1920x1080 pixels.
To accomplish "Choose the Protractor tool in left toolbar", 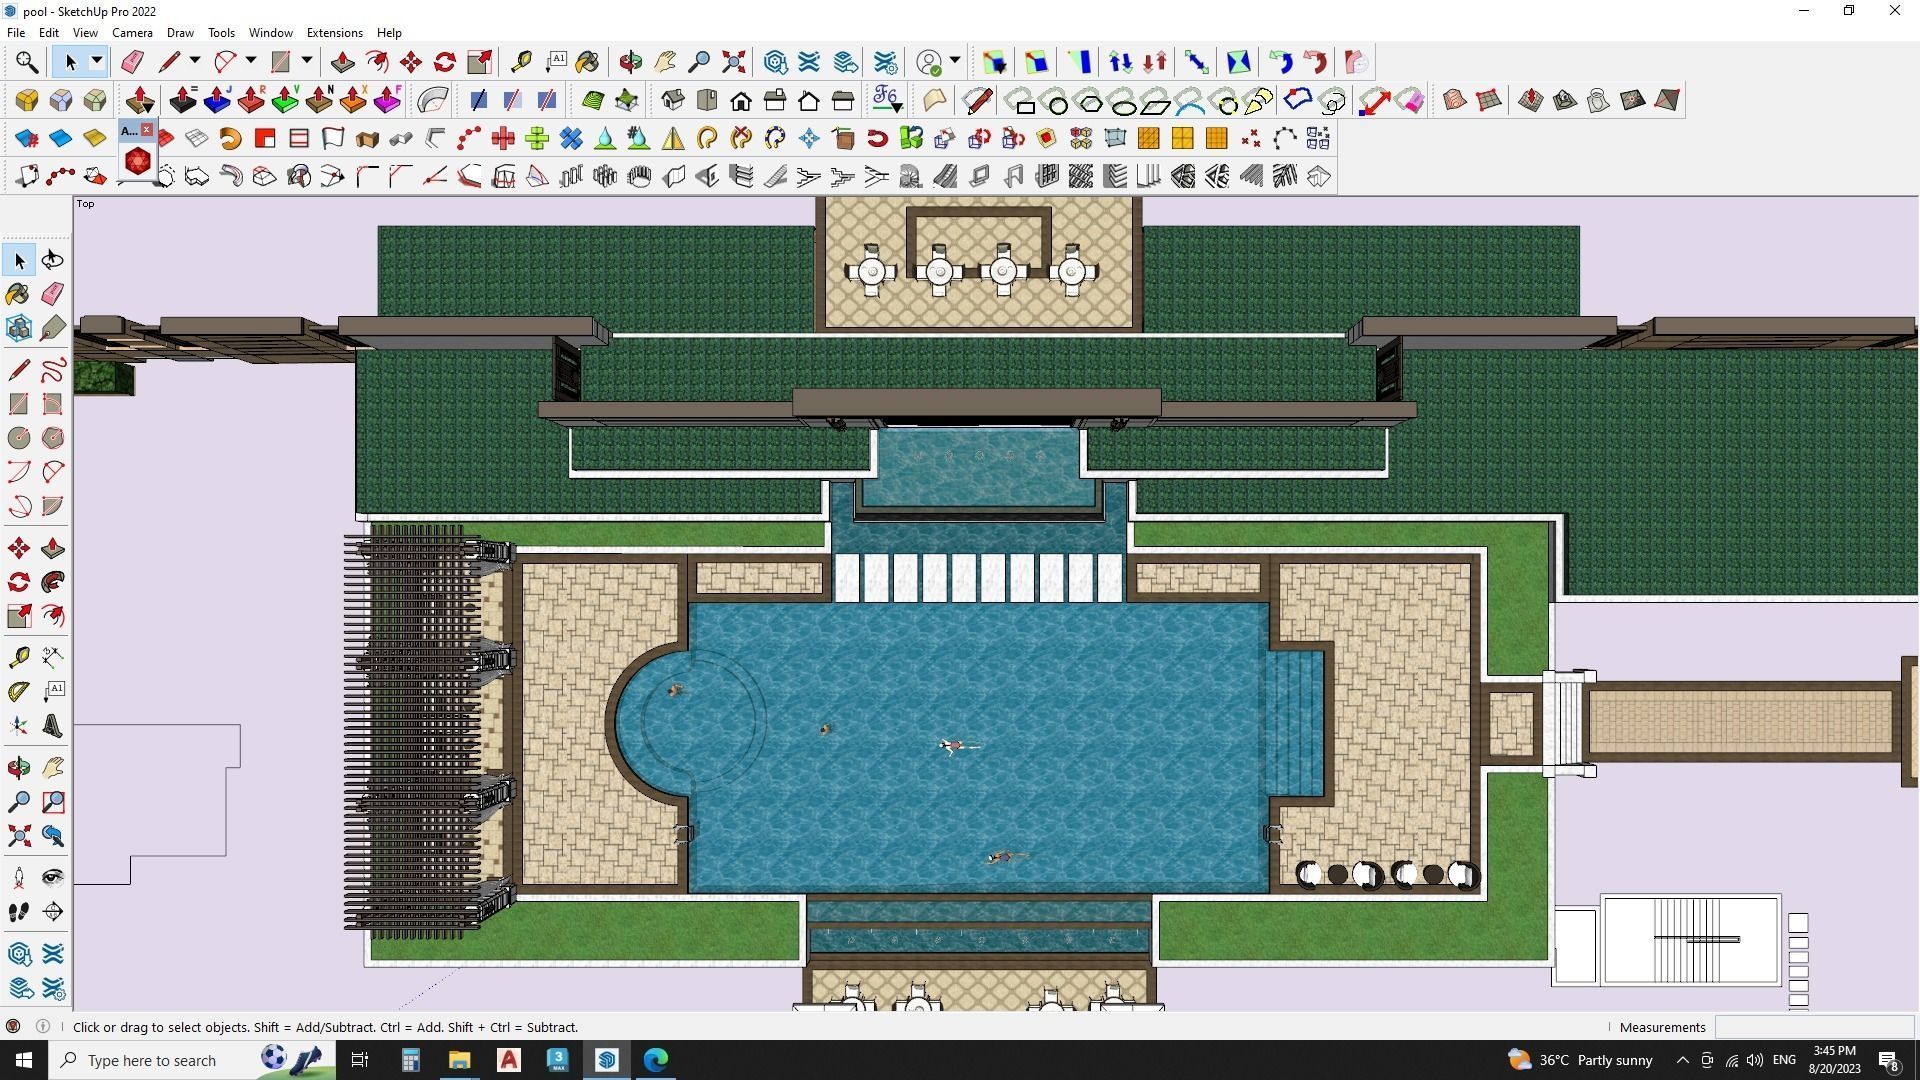I will click(x=18, y=692).
